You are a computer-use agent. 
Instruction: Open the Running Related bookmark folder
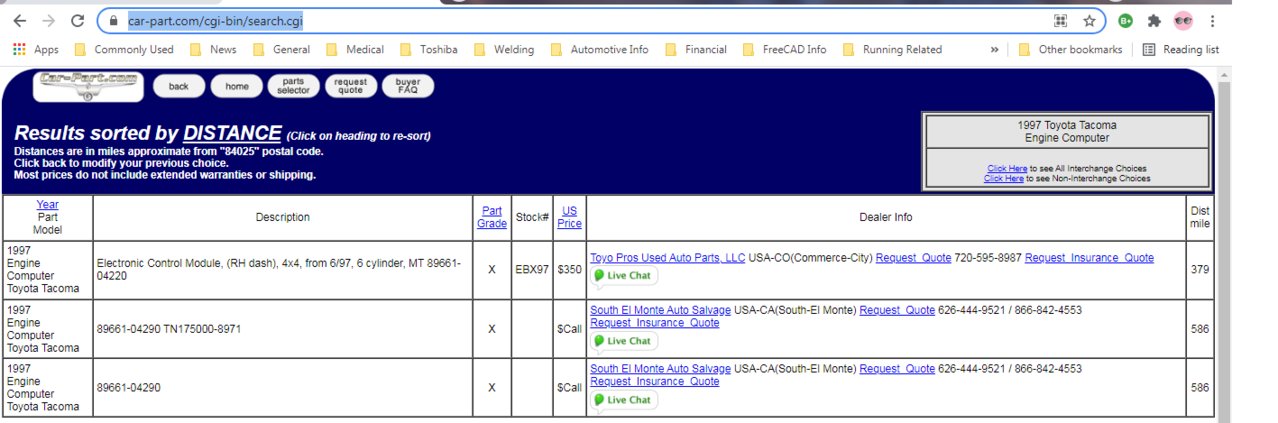893,49
